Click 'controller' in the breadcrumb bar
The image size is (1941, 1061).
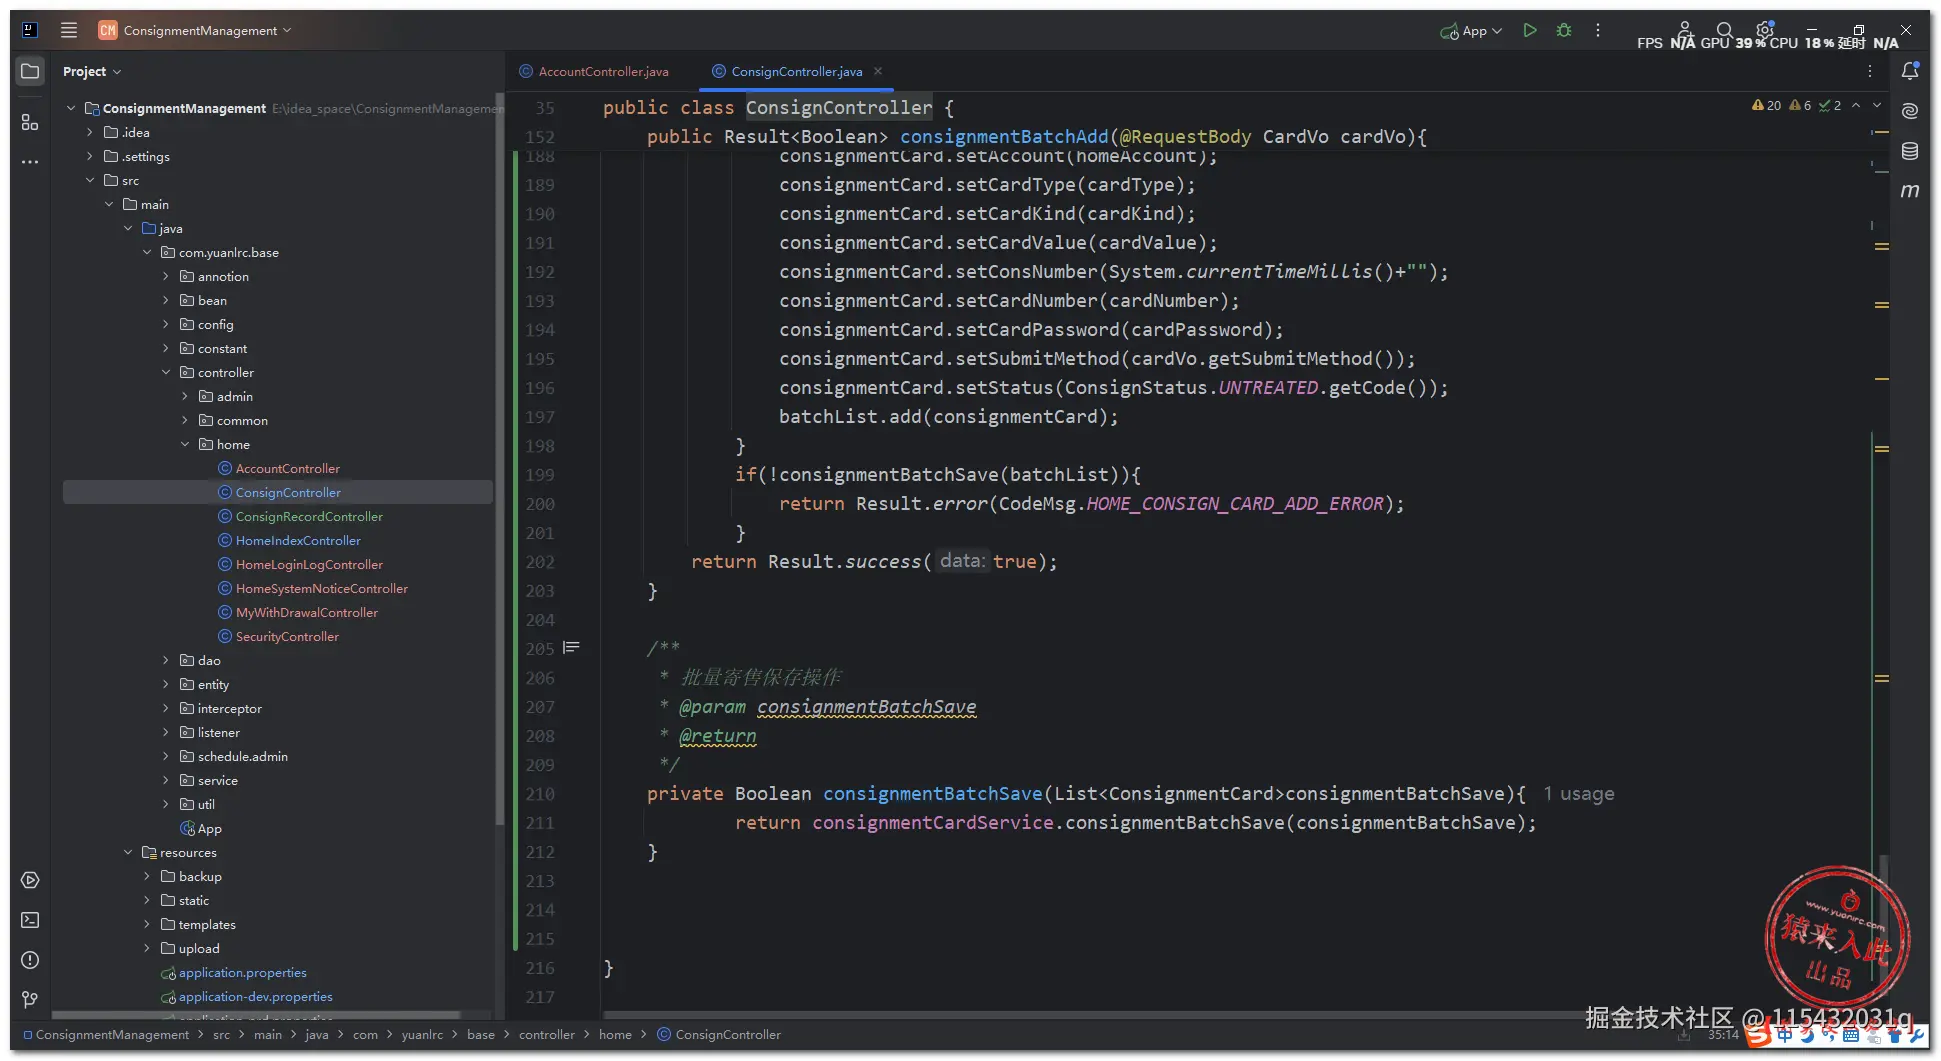pos(547,1034)
